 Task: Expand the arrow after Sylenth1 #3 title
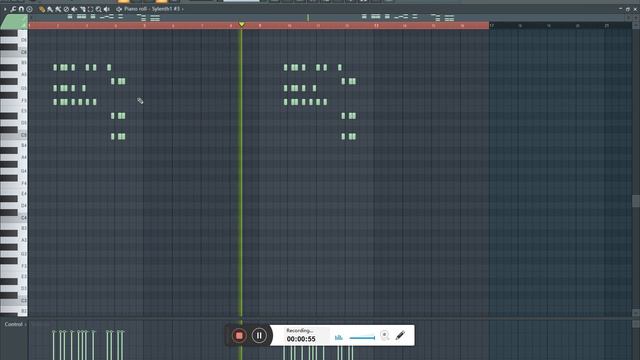(x=182, y=9)
